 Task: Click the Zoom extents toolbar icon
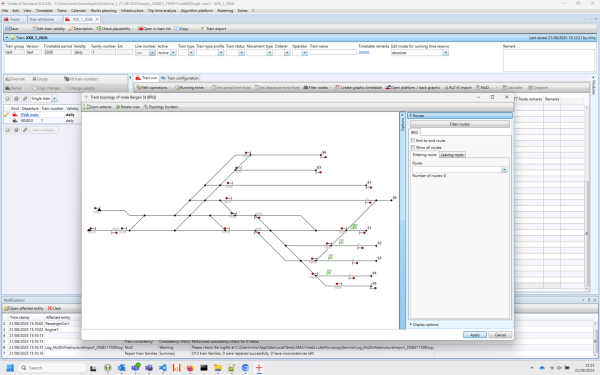86,107
